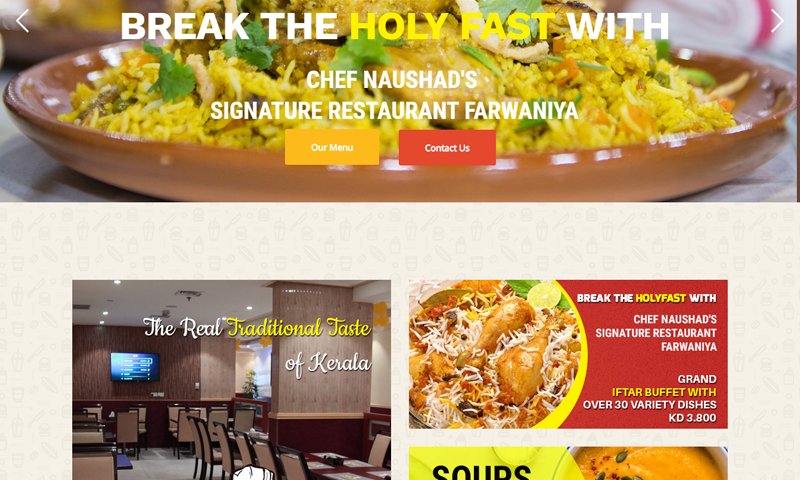Click the IFTAR BUFFET WITH yellow text

664,392
